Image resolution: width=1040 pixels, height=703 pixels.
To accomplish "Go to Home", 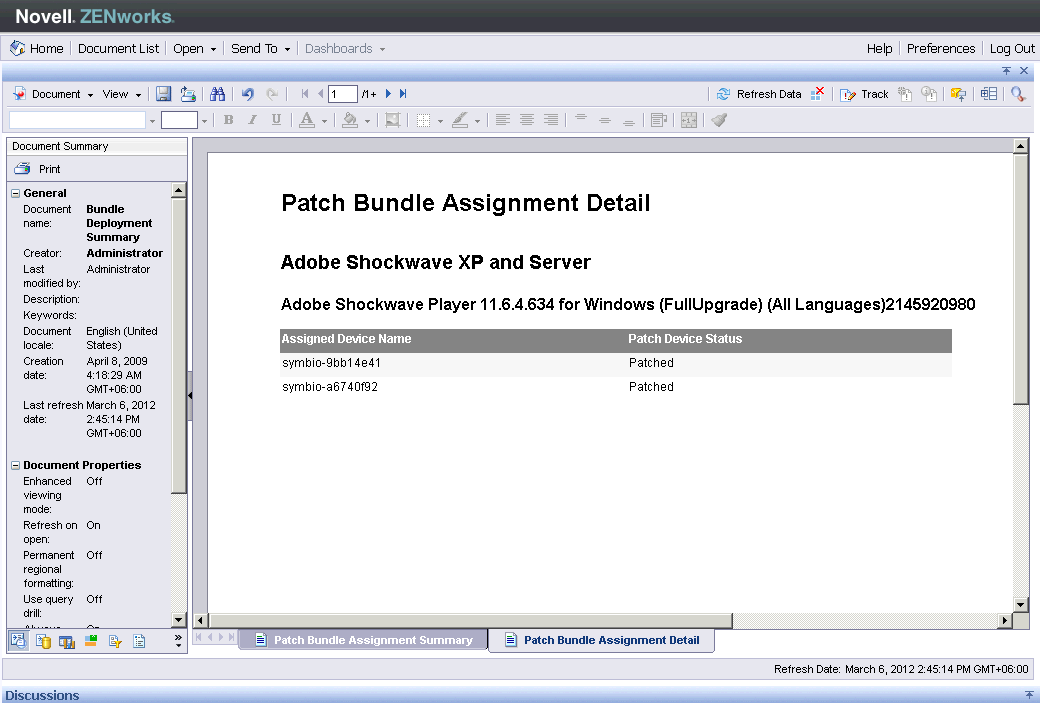I will 37,48.
